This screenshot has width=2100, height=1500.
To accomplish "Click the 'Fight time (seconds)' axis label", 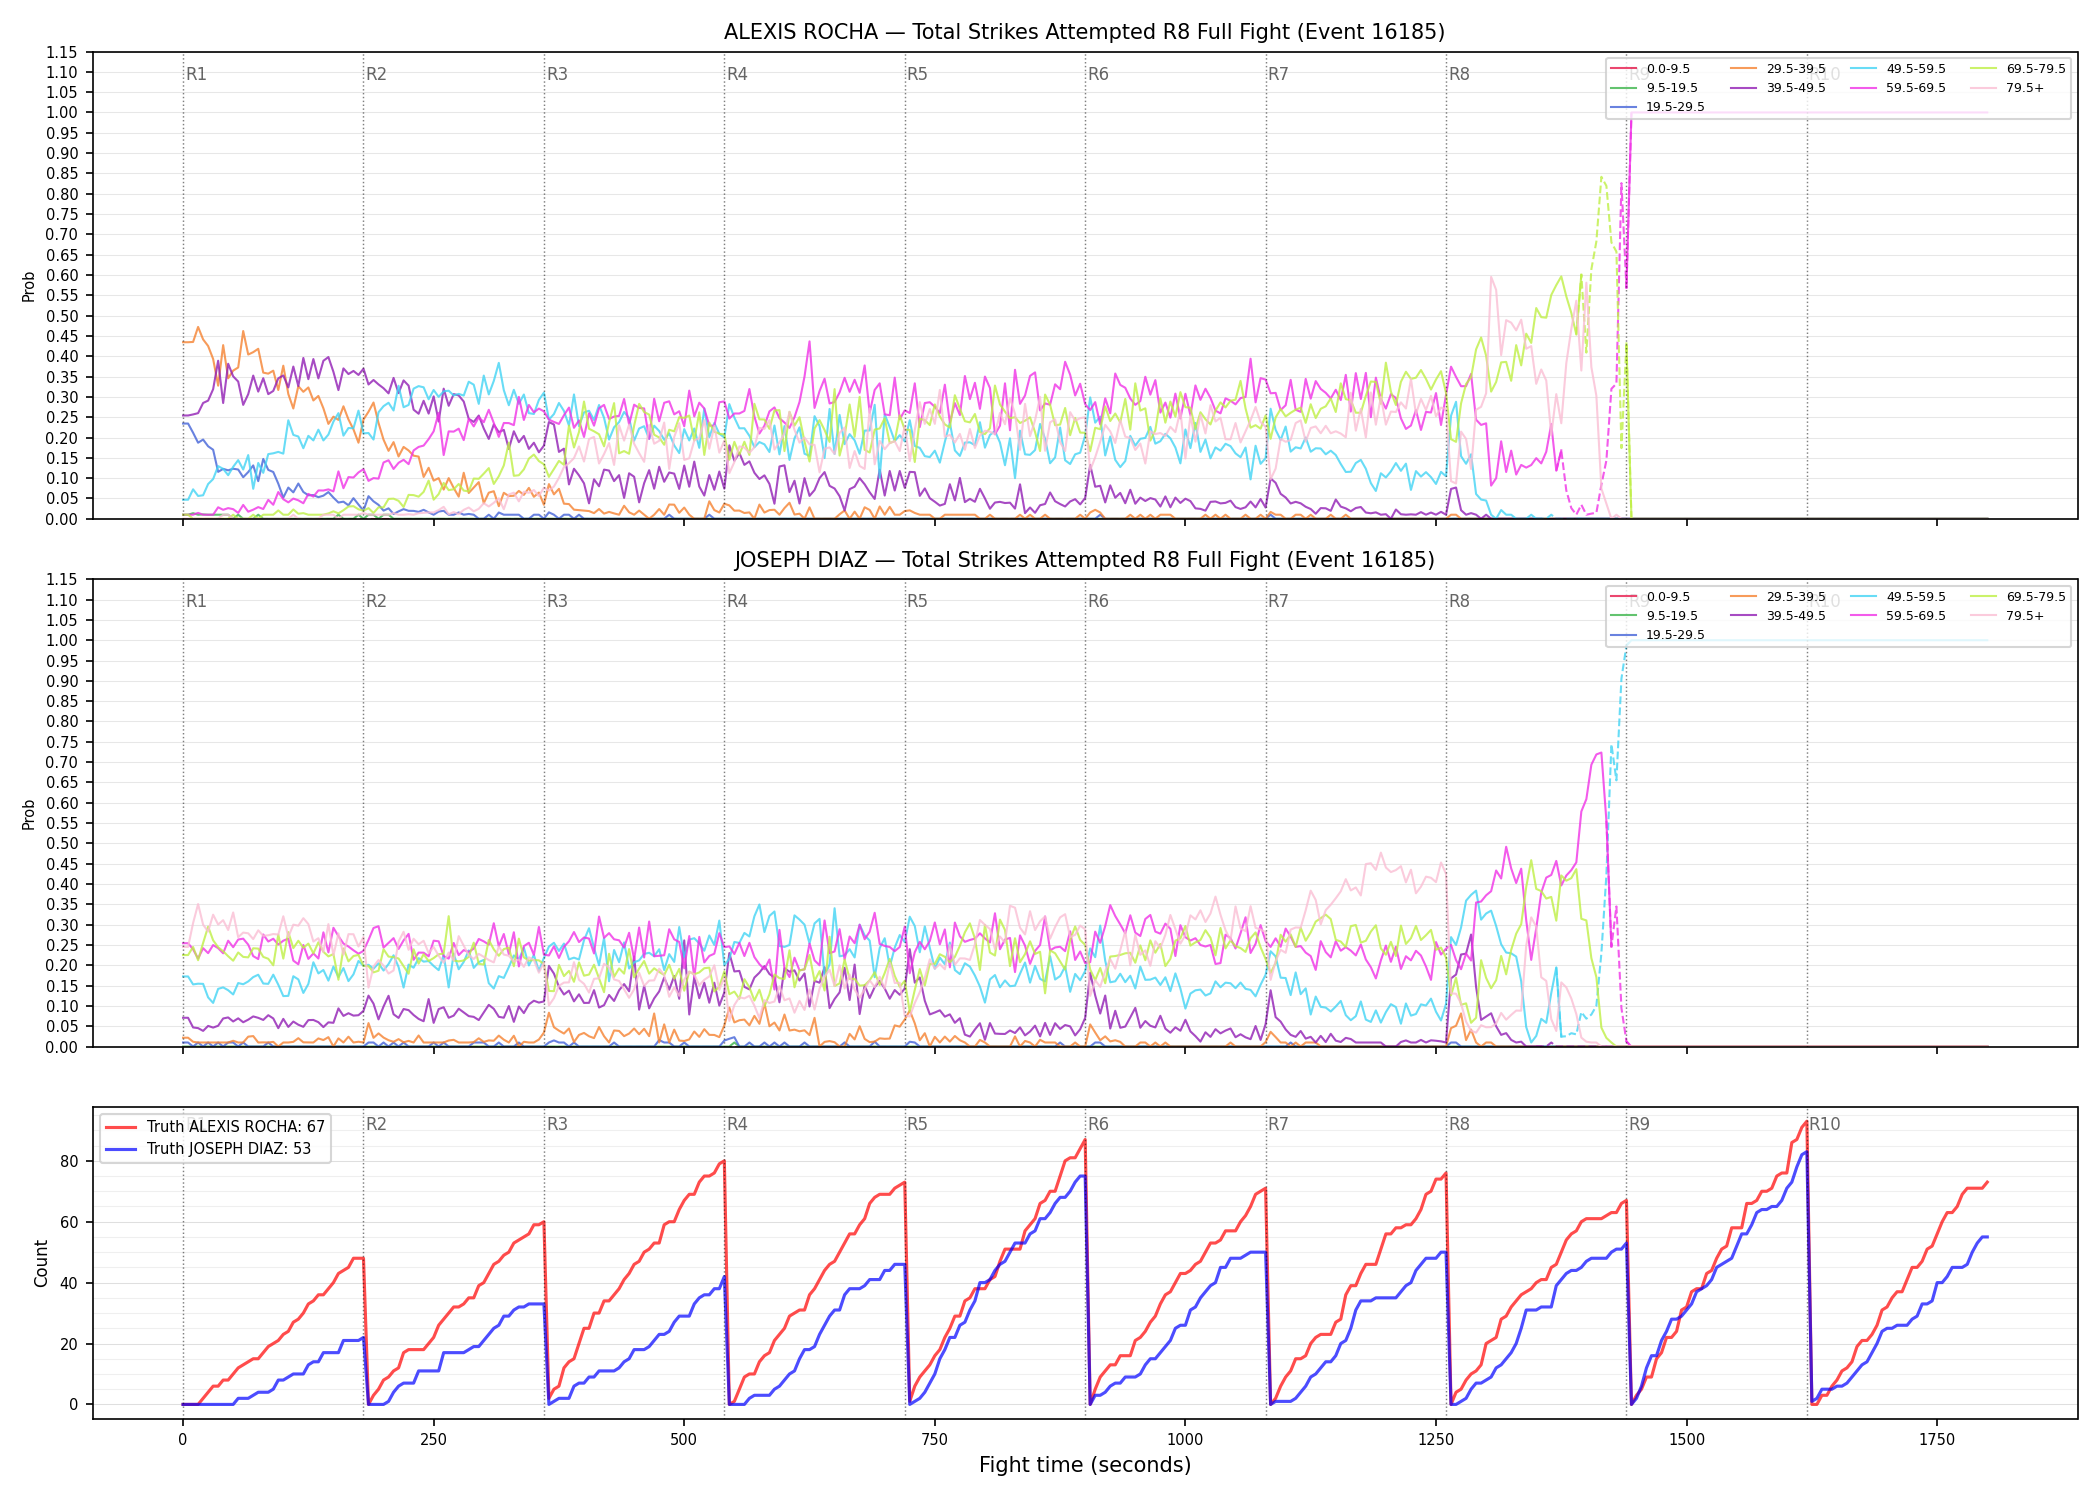I will point(1085,1465).
